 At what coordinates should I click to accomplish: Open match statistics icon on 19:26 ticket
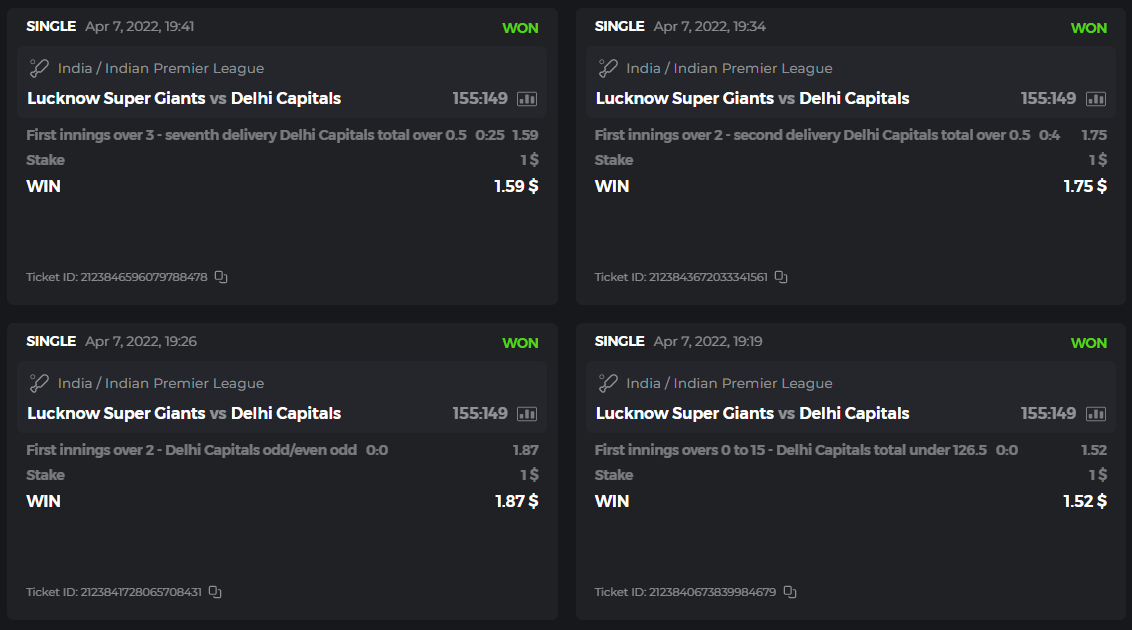[x=527, y=414]
